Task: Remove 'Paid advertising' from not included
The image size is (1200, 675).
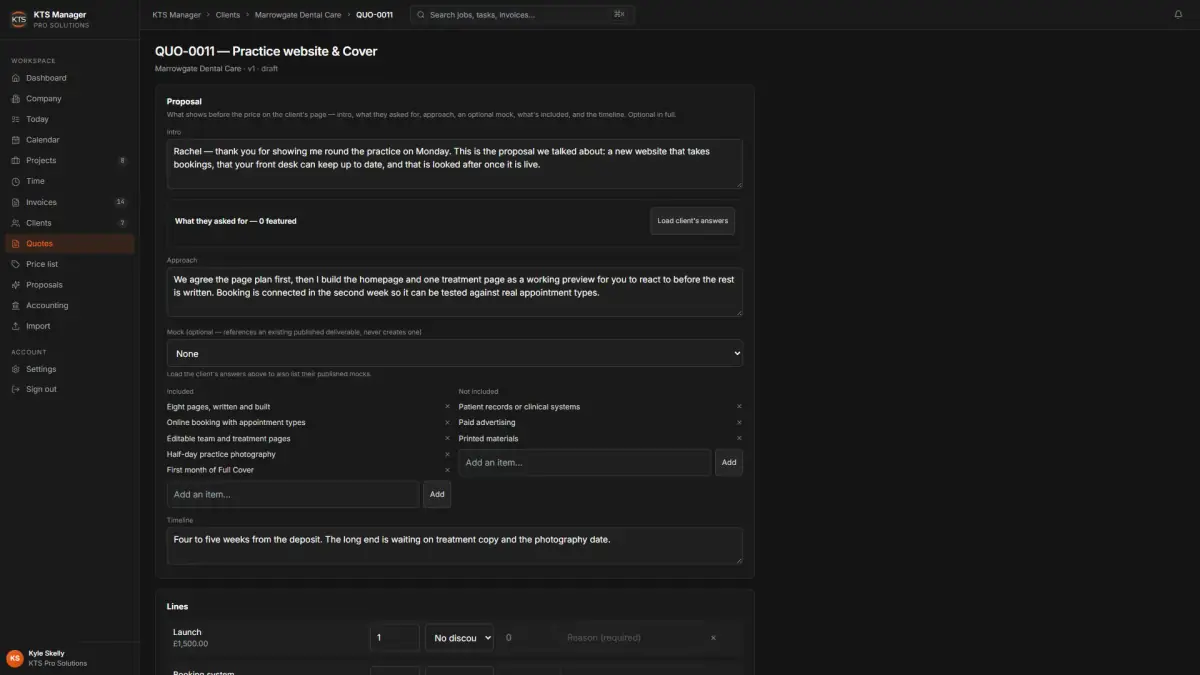Action: pos(739,423)
